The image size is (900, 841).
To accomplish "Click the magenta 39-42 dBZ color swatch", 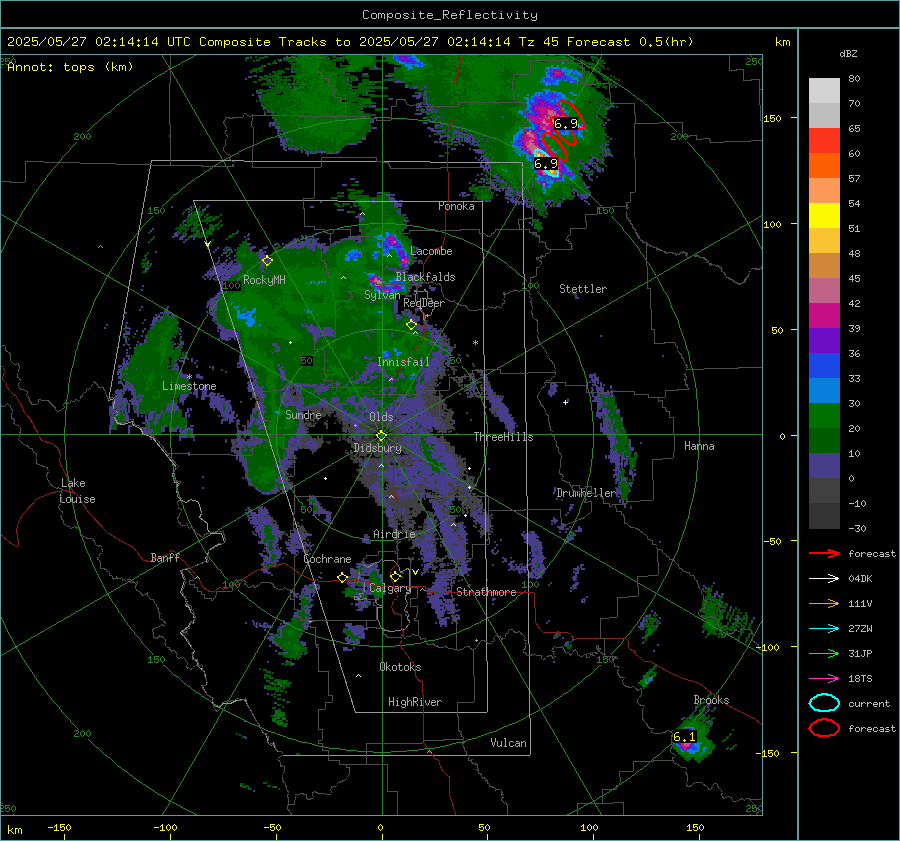I will (x=824, y=316).
